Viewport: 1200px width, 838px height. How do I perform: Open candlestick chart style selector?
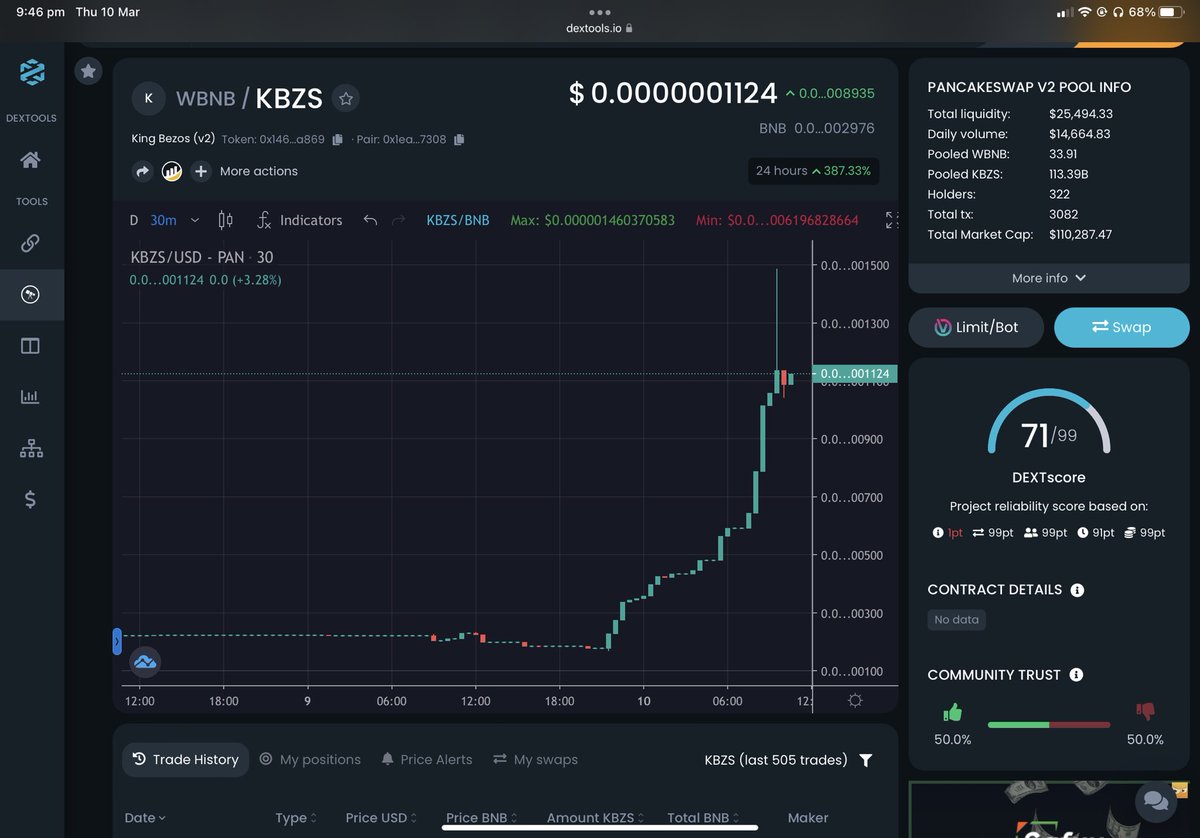[x=225, y=220]
